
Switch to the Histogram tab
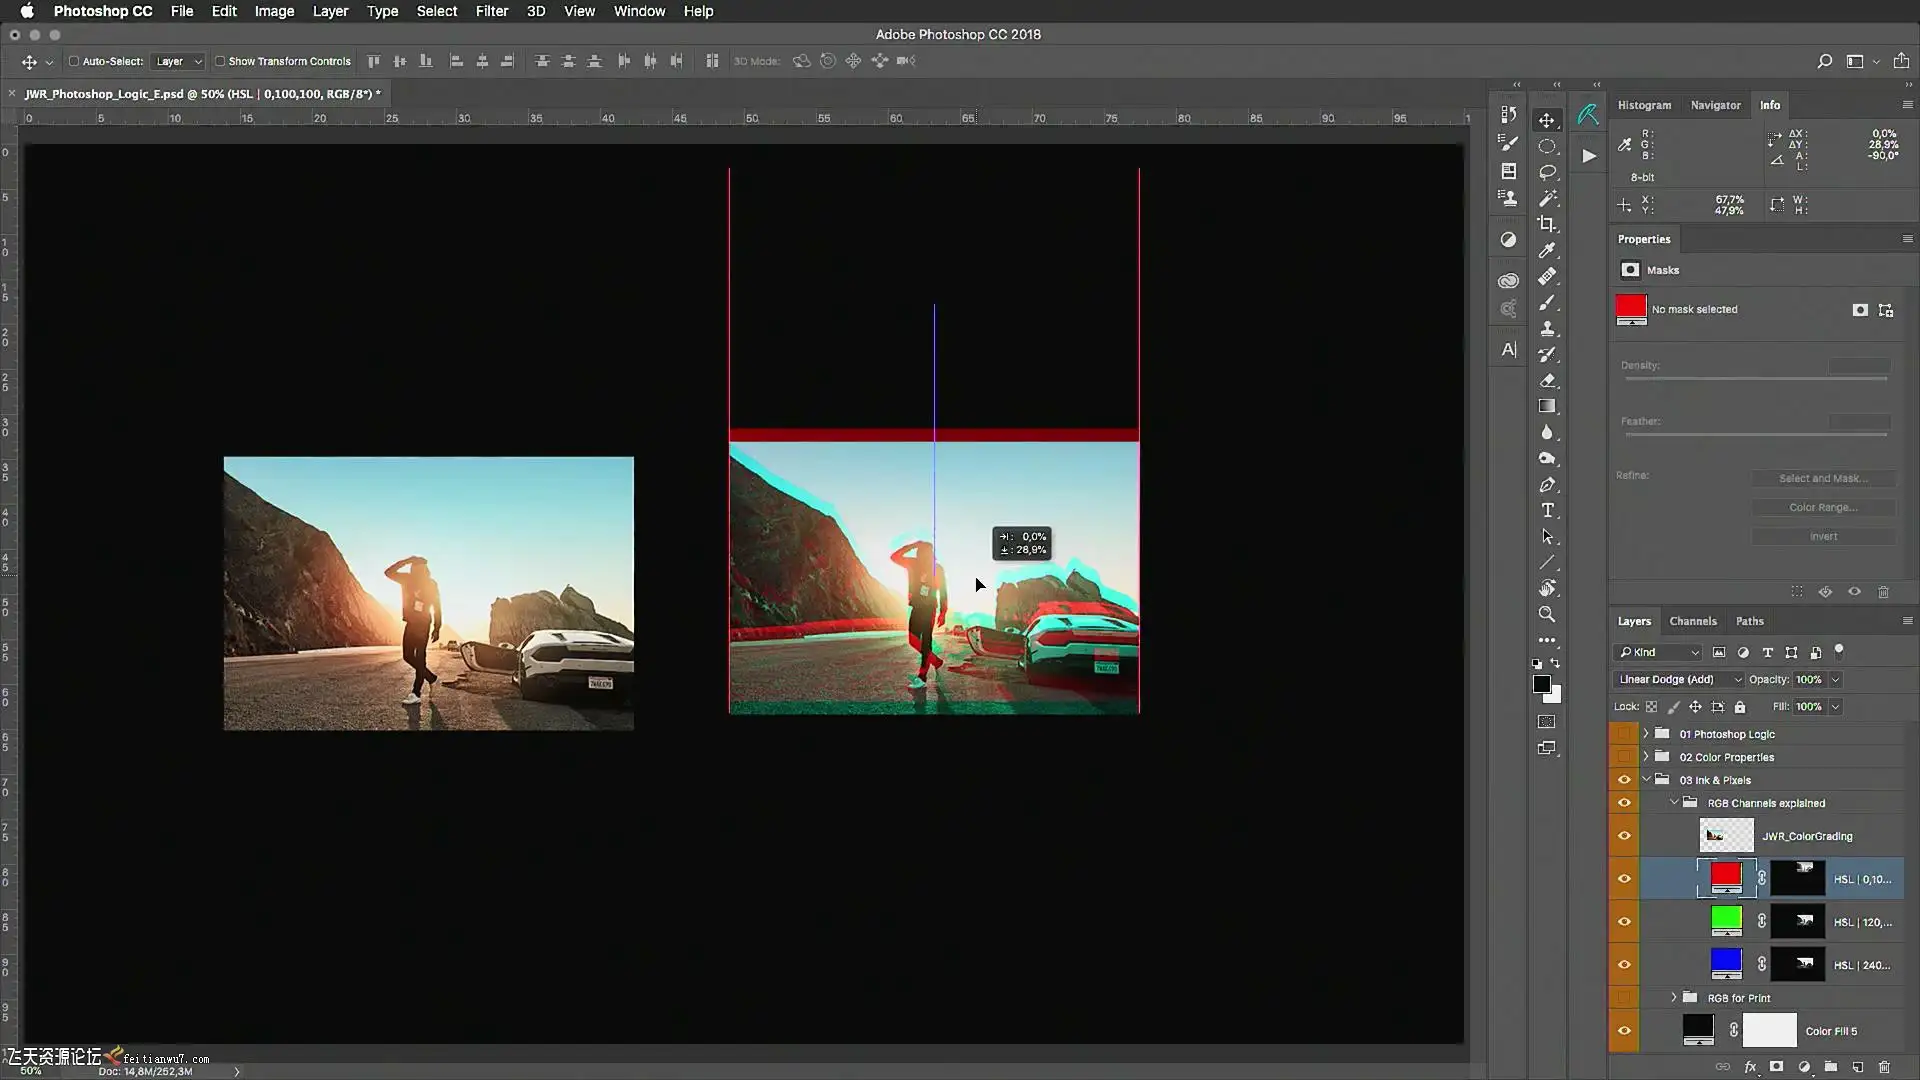(1644, 105)
